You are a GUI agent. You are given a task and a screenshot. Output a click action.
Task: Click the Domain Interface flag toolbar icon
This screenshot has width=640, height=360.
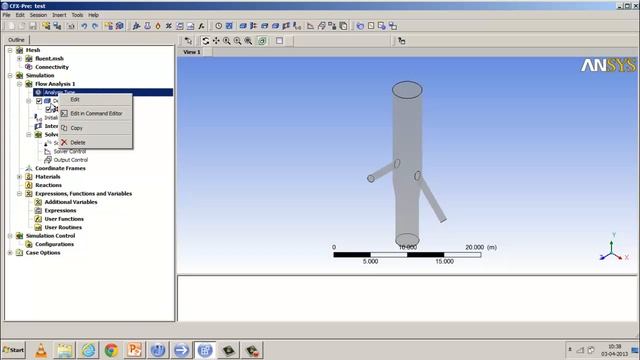(286, 26)
